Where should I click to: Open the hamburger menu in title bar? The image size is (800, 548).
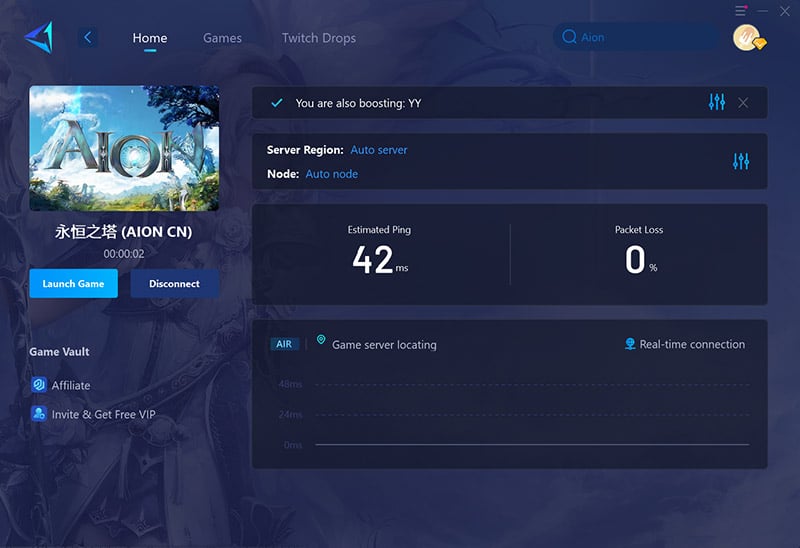[x=741, y=11]
